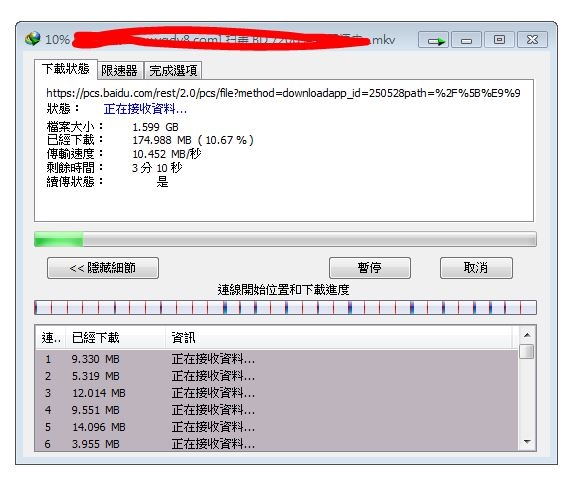Click the downloaded value 174.988 MB (10.67 %)
Viewport: 583px width, 501px height.
tap(193, 140)
